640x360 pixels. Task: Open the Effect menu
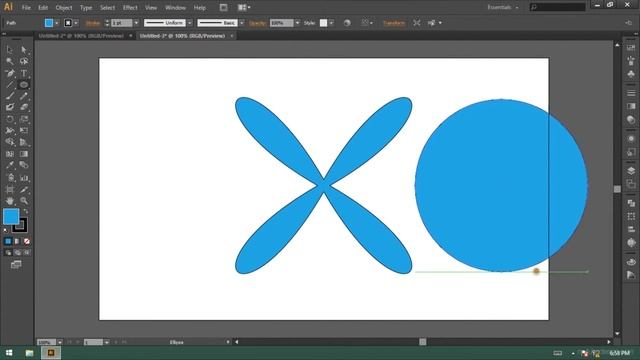[x=130, y=8]
